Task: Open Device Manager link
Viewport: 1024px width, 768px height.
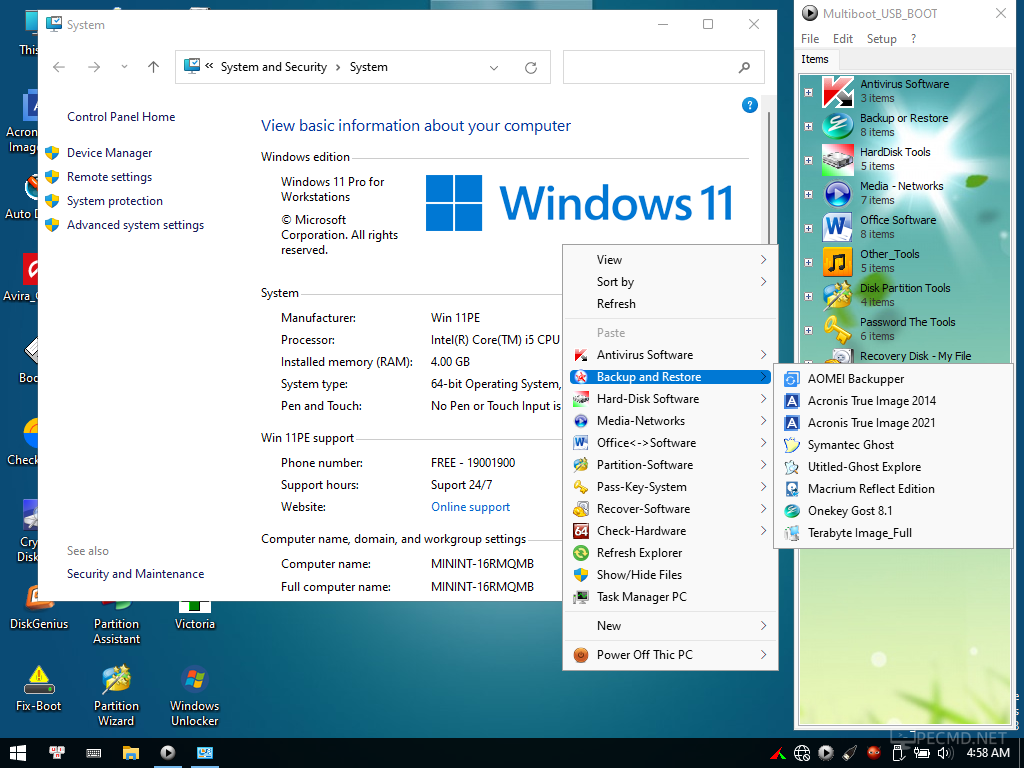Action: click(x=110, y=153)
